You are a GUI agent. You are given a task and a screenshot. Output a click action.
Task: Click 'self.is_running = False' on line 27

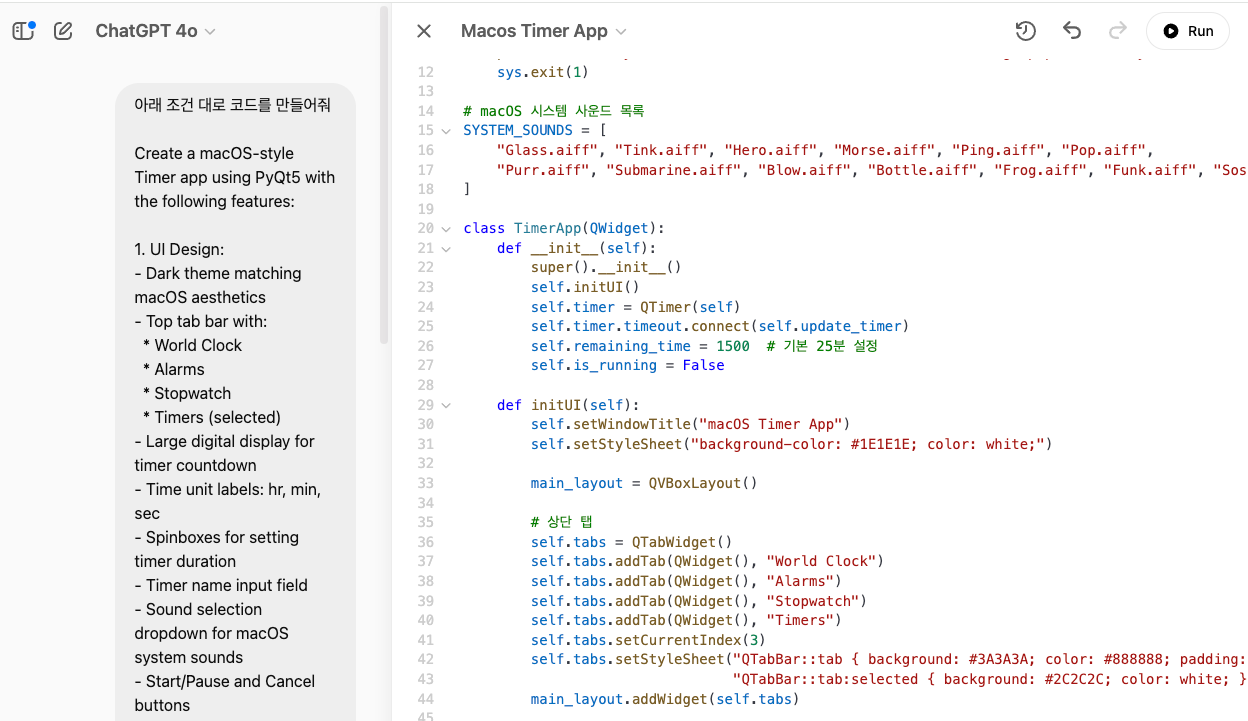(x=627, y=365)
